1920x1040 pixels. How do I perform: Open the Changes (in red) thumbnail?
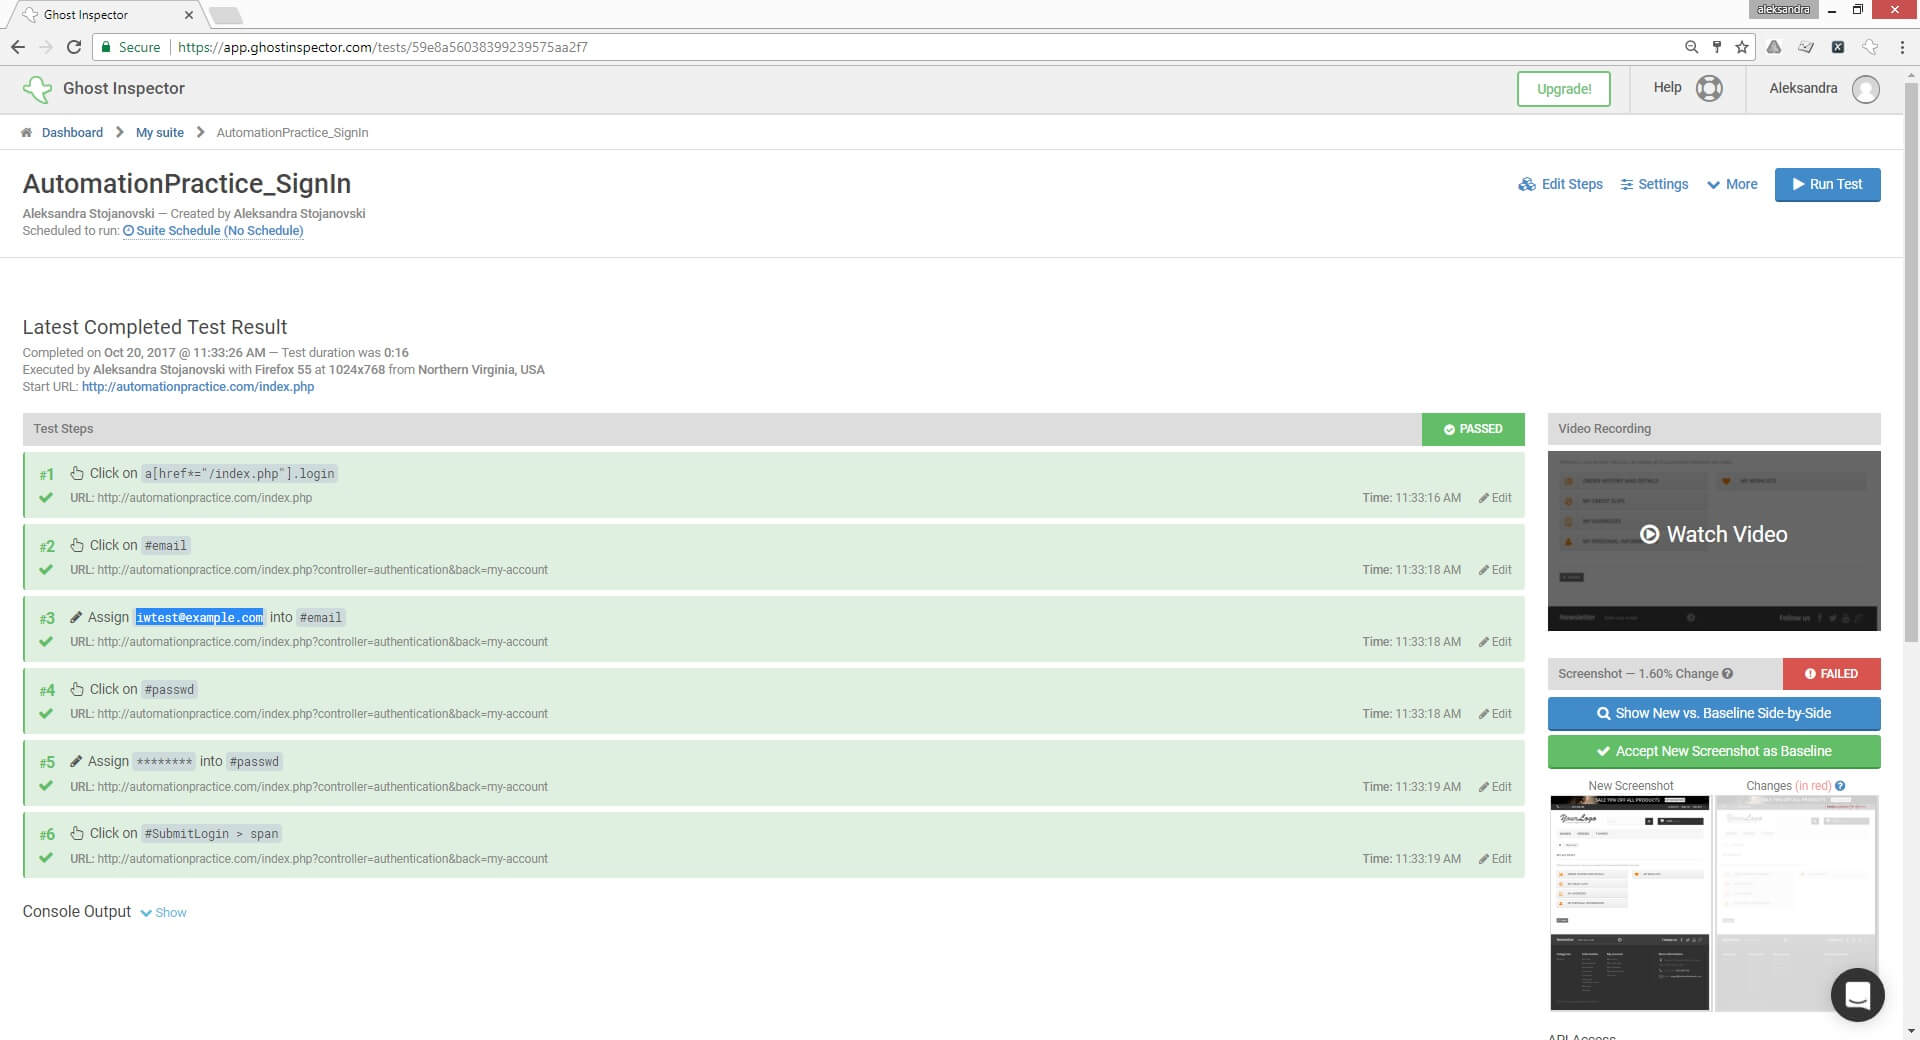click(x=1796, y=903)
